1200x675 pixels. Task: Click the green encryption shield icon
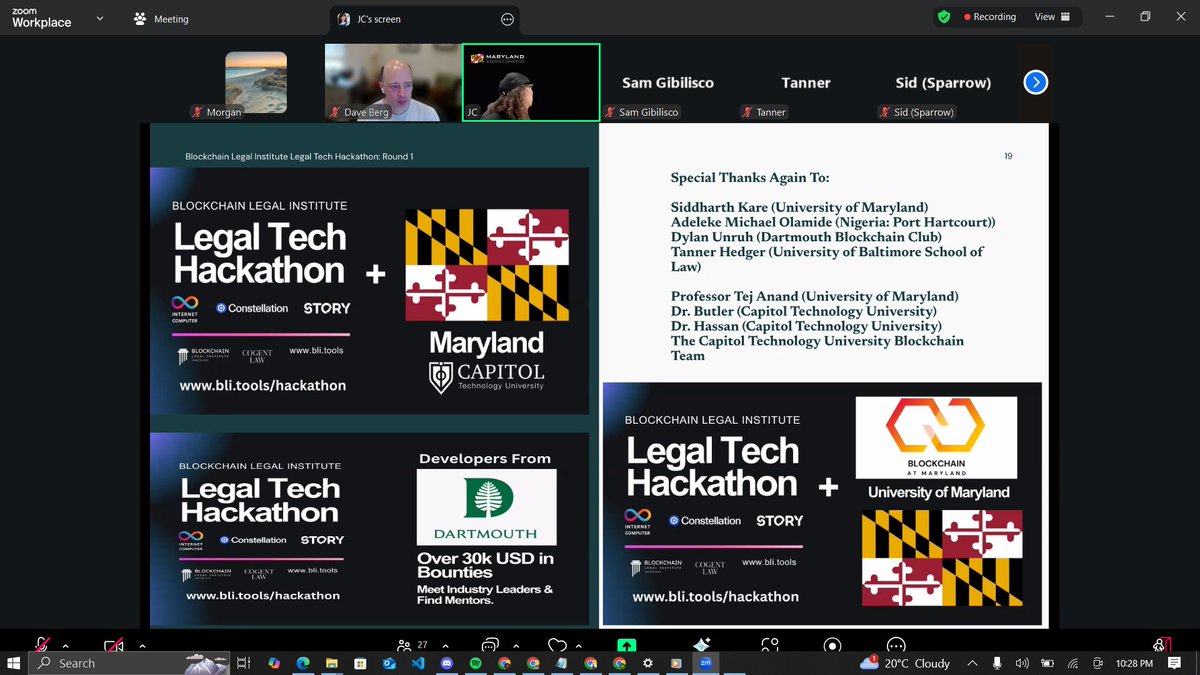click(943, 17)
